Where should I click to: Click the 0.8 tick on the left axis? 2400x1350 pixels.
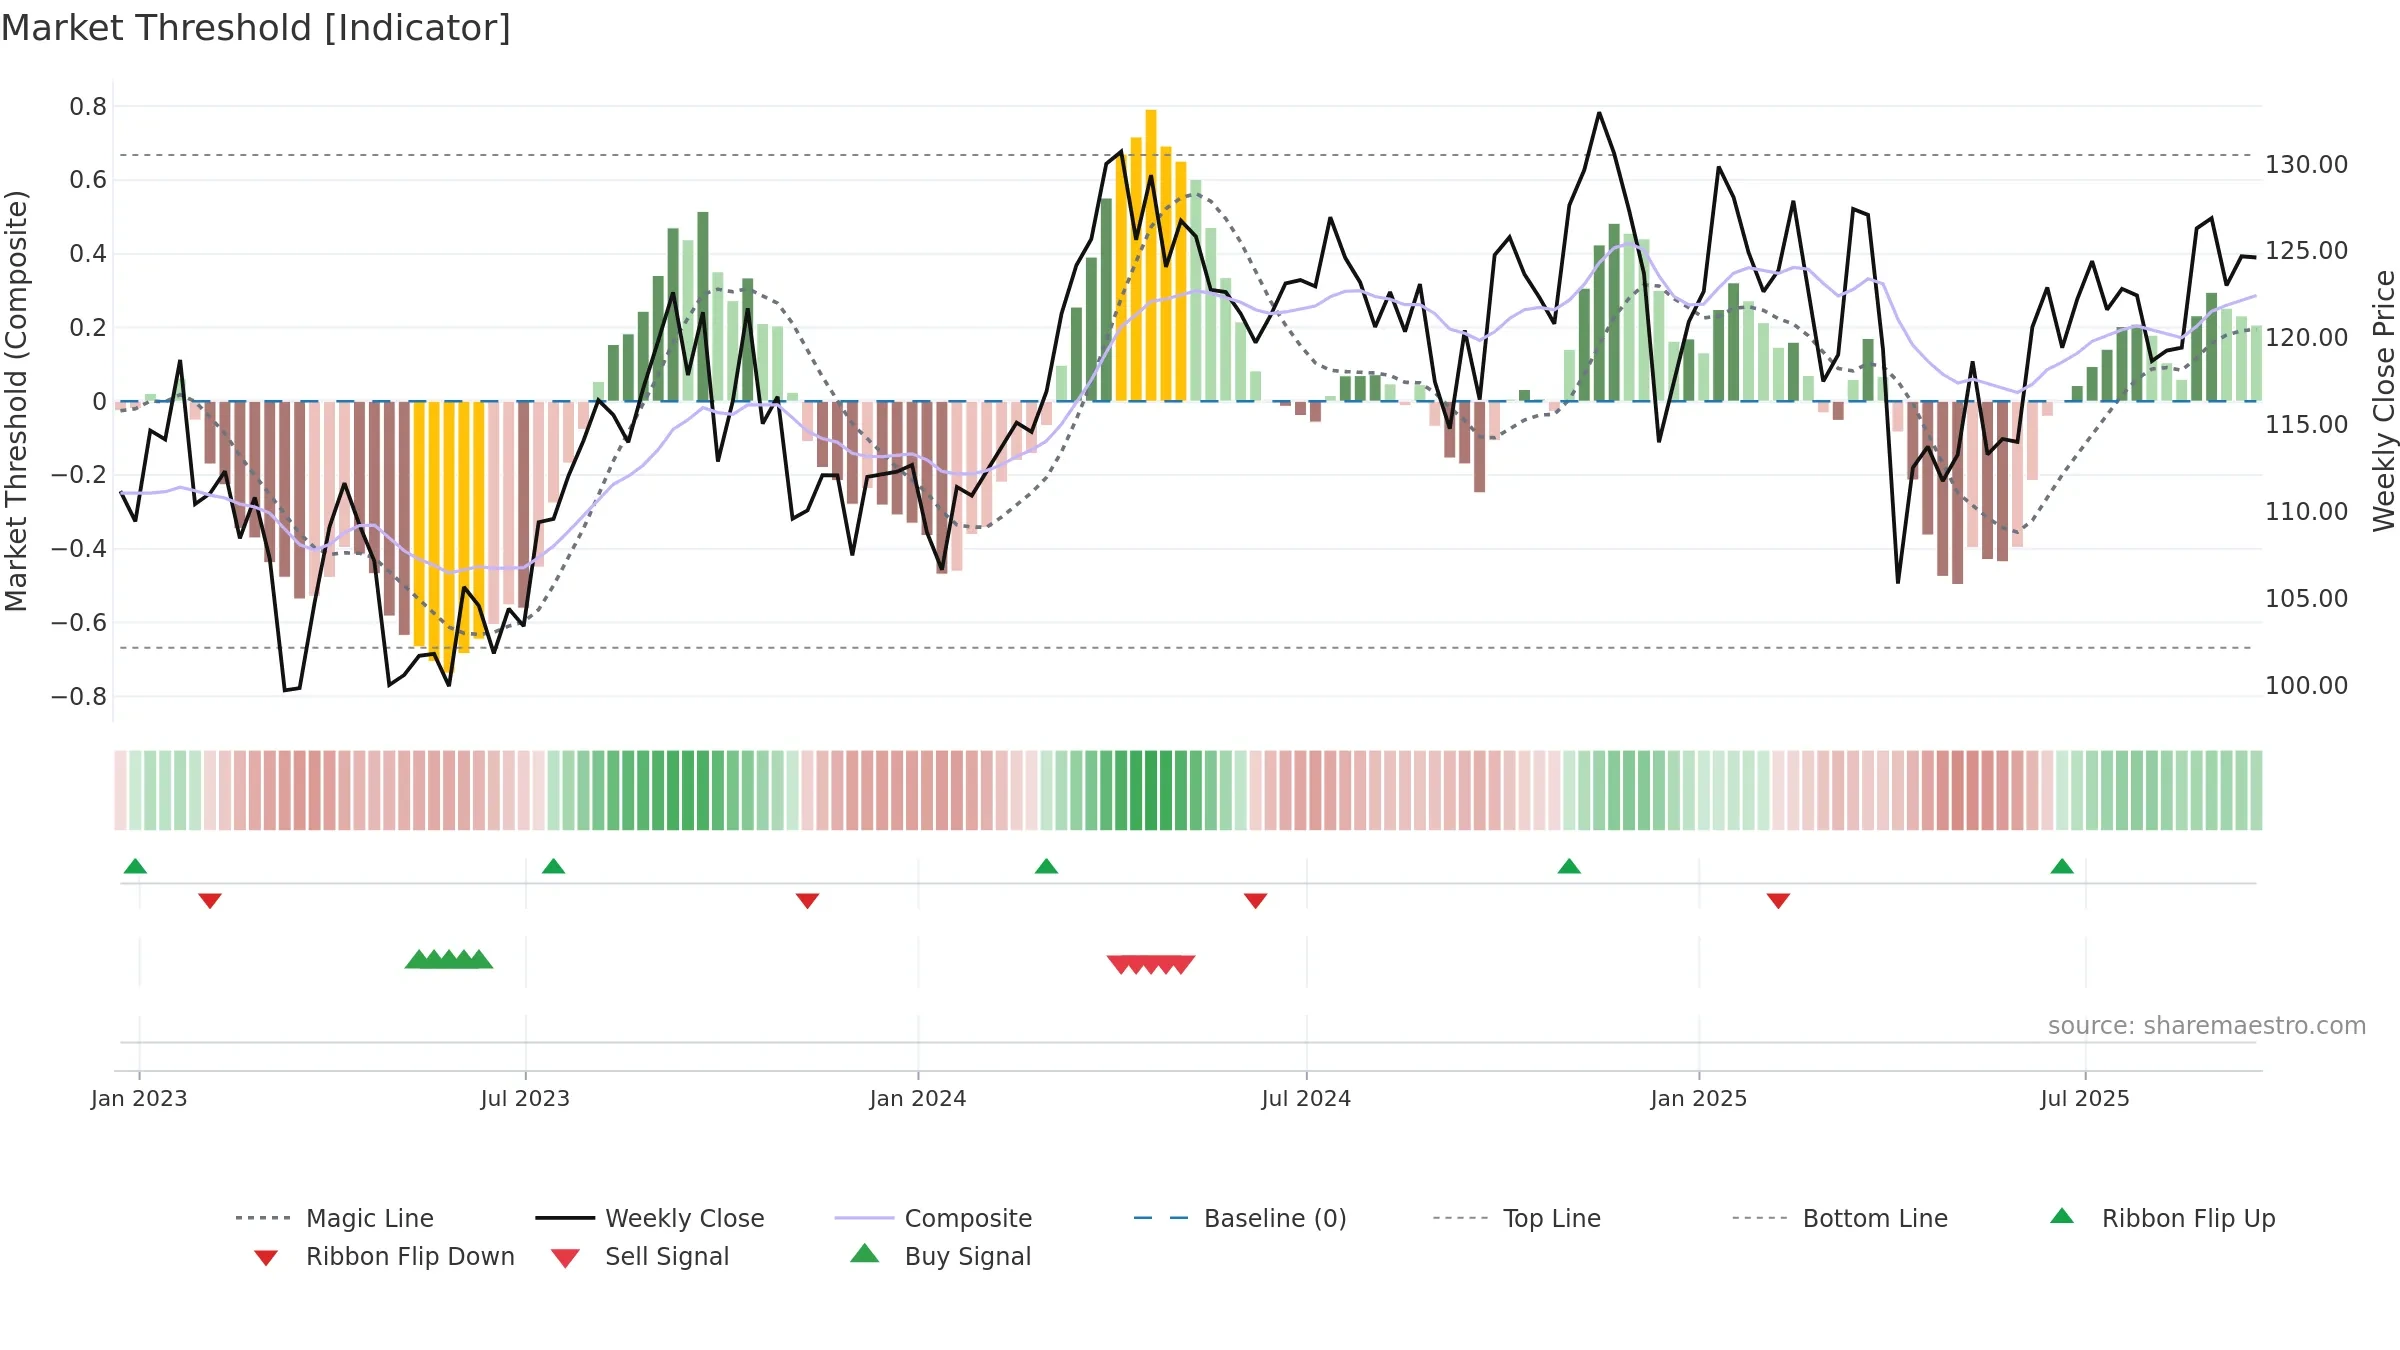88,106
